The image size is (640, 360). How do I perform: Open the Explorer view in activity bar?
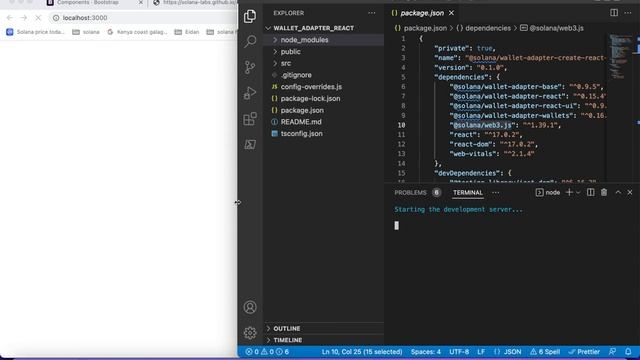[x=250, y=16]
